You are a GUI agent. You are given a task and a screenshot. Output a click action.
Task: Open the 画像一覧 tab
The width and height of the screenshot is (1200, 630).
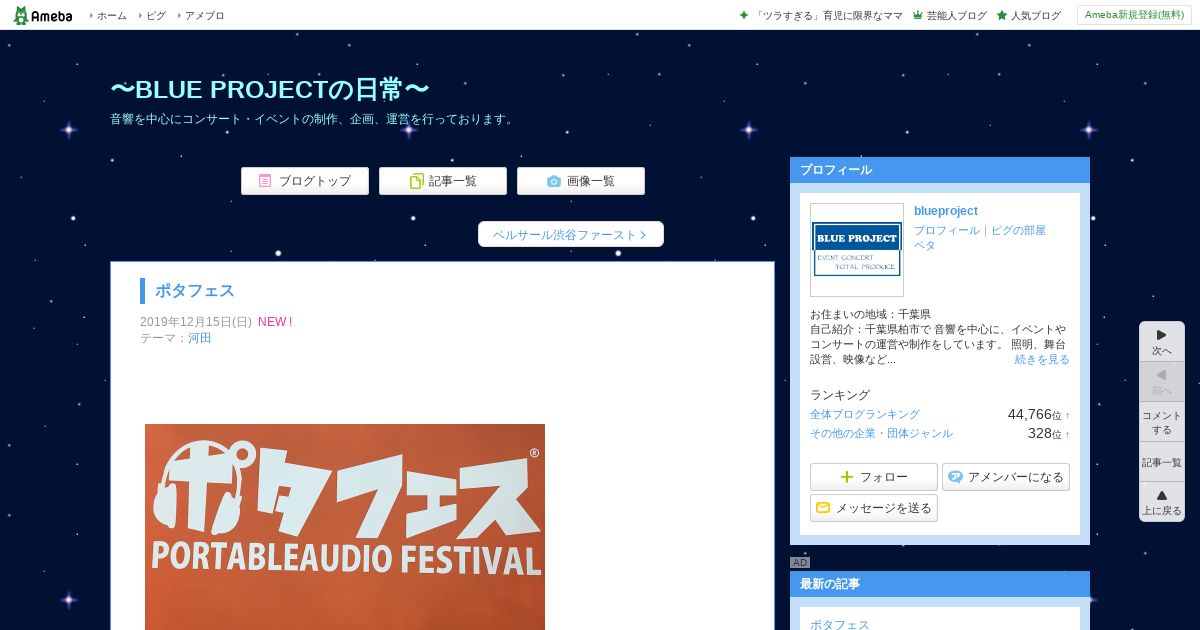(x=581, y=181)
